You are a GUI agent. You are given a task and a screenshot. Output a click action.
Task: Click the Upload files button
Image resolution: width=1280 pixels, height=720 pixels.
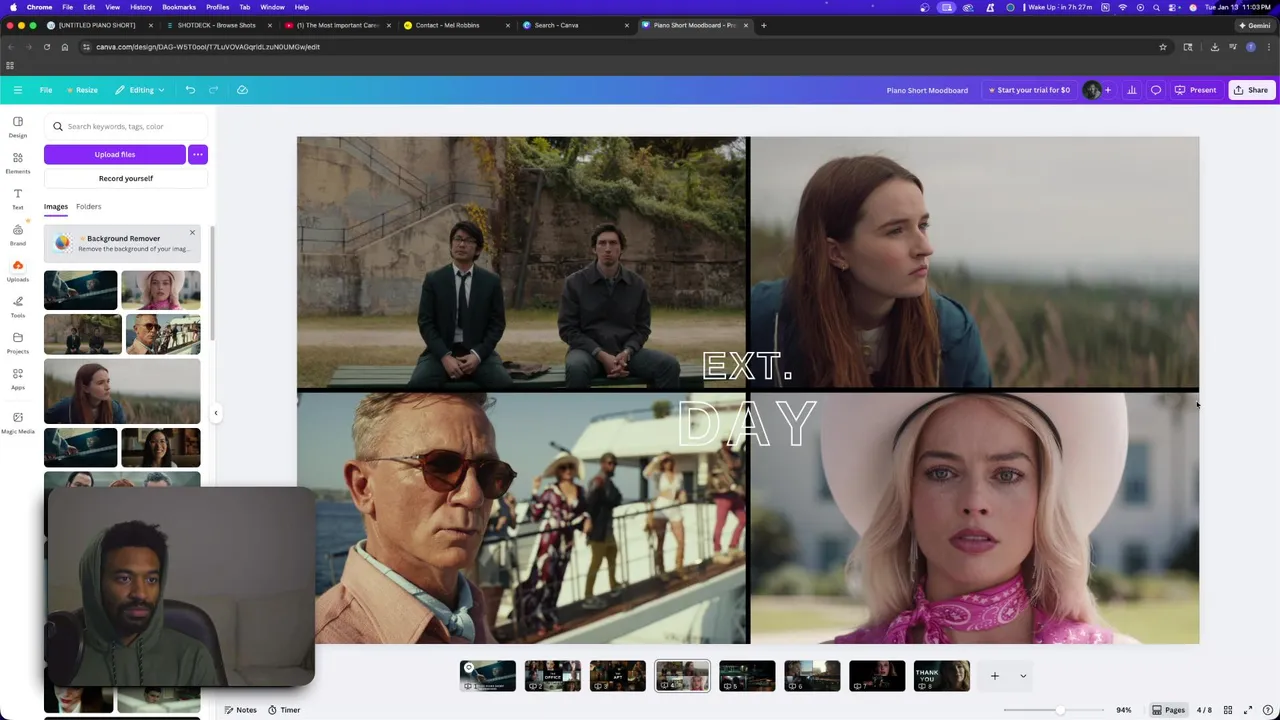click(115, 154)
